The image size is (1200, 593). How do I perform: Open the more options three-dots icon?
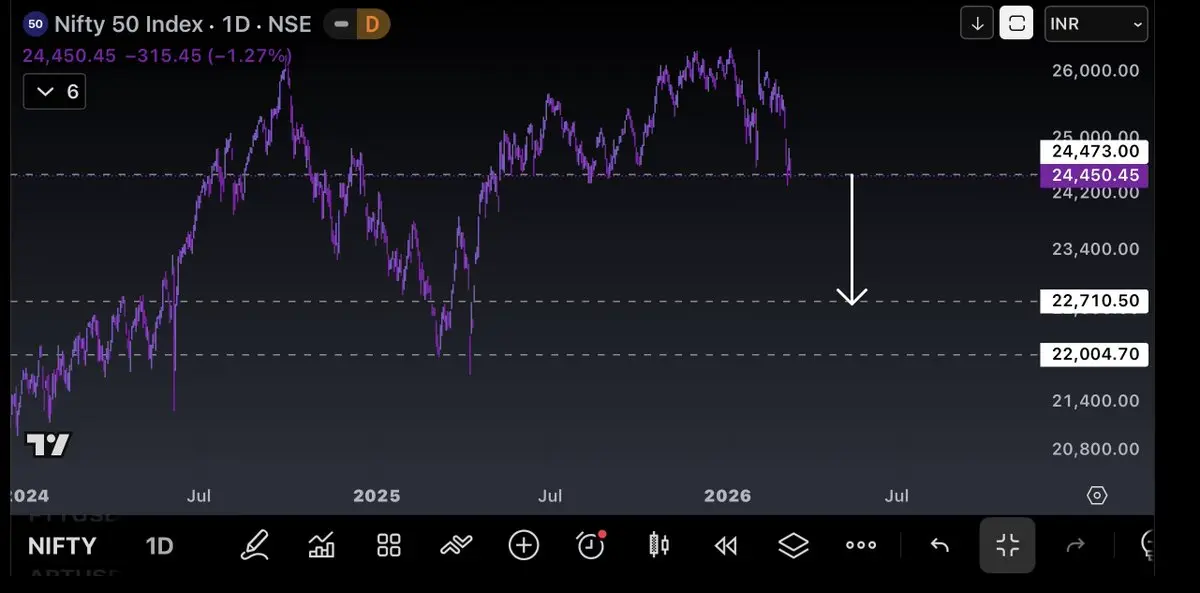coord(861,545)
